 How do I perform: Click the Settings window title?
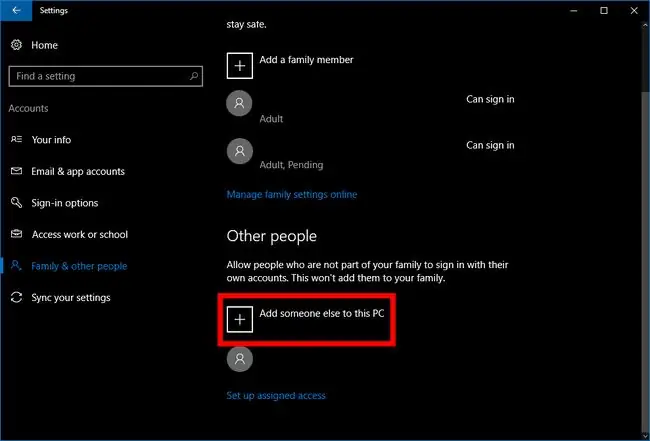click(x=53, y=11)
